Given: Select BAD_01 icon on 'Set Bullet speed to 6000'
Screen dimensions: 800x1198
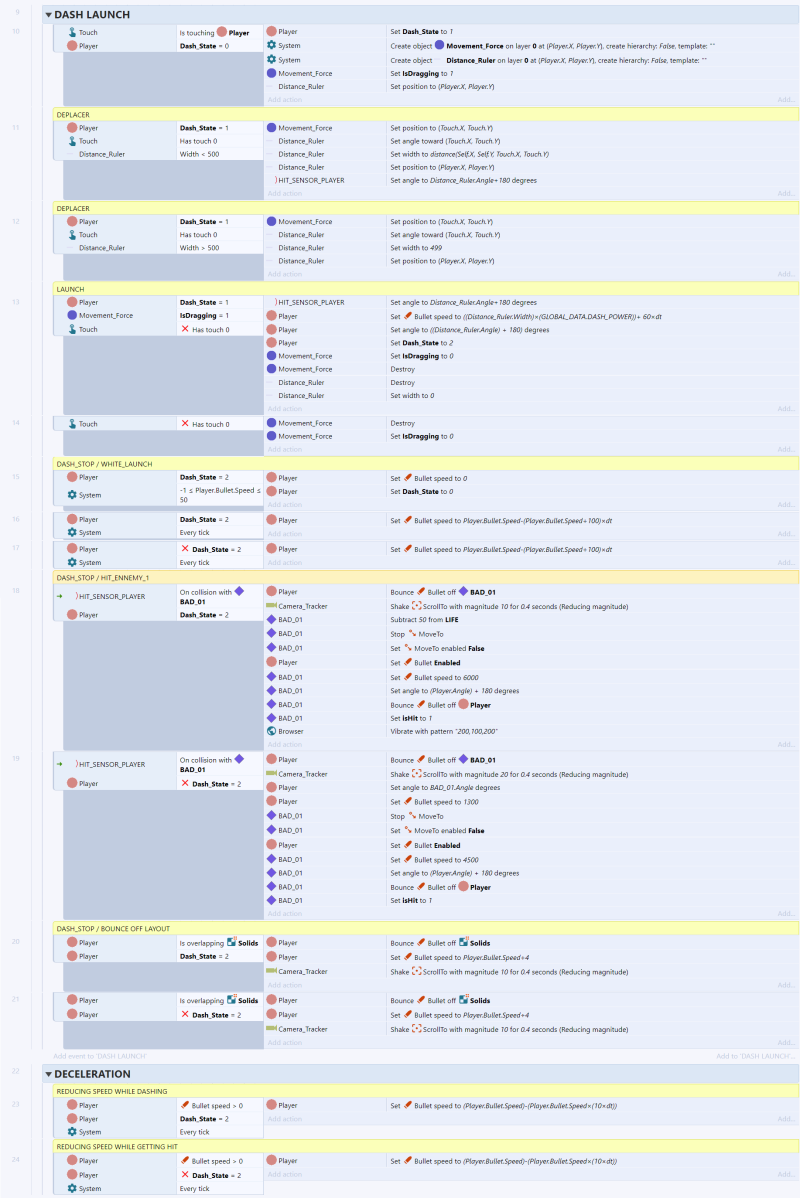Looking at the screenshot, I should click(x=271, y=677).
